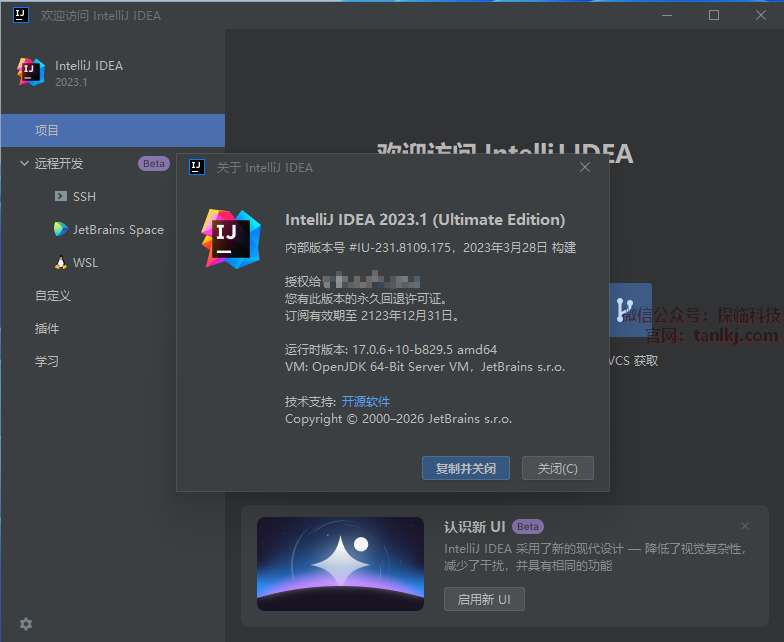This screenshot has width=784, height=642.
Task: Click IntelliJ IDEA logo in About dialog
Action: pos(231,238)
